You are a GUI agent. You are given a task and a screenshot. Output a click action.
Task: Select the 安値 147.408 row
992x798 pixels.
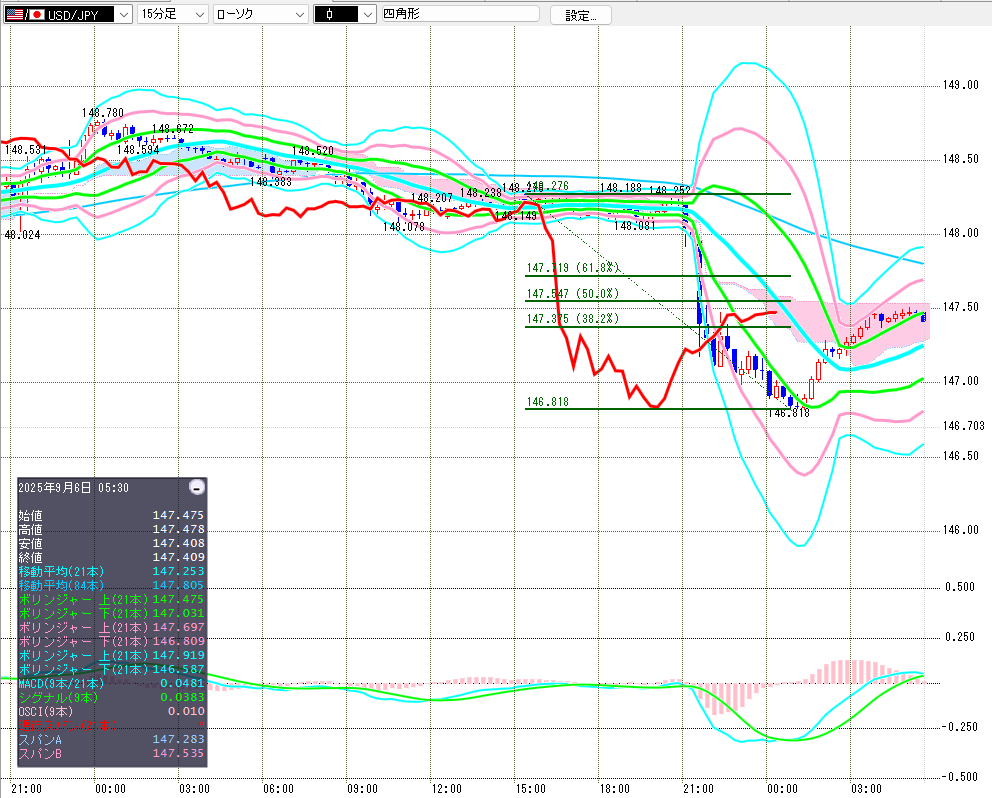111,544
